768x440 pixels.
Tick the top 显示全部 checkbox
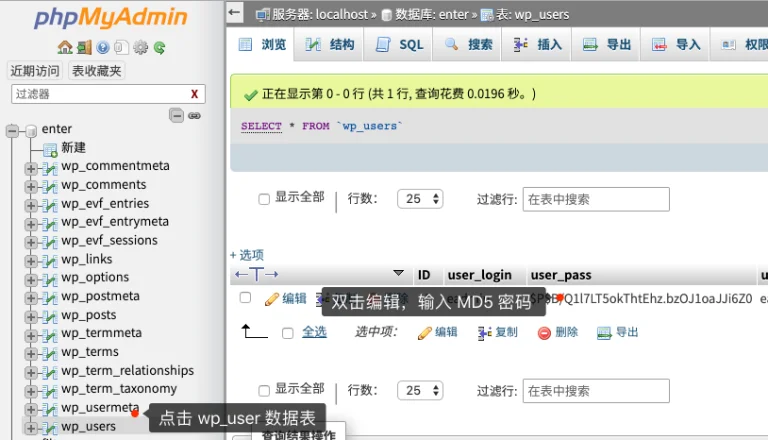(264, 198)
